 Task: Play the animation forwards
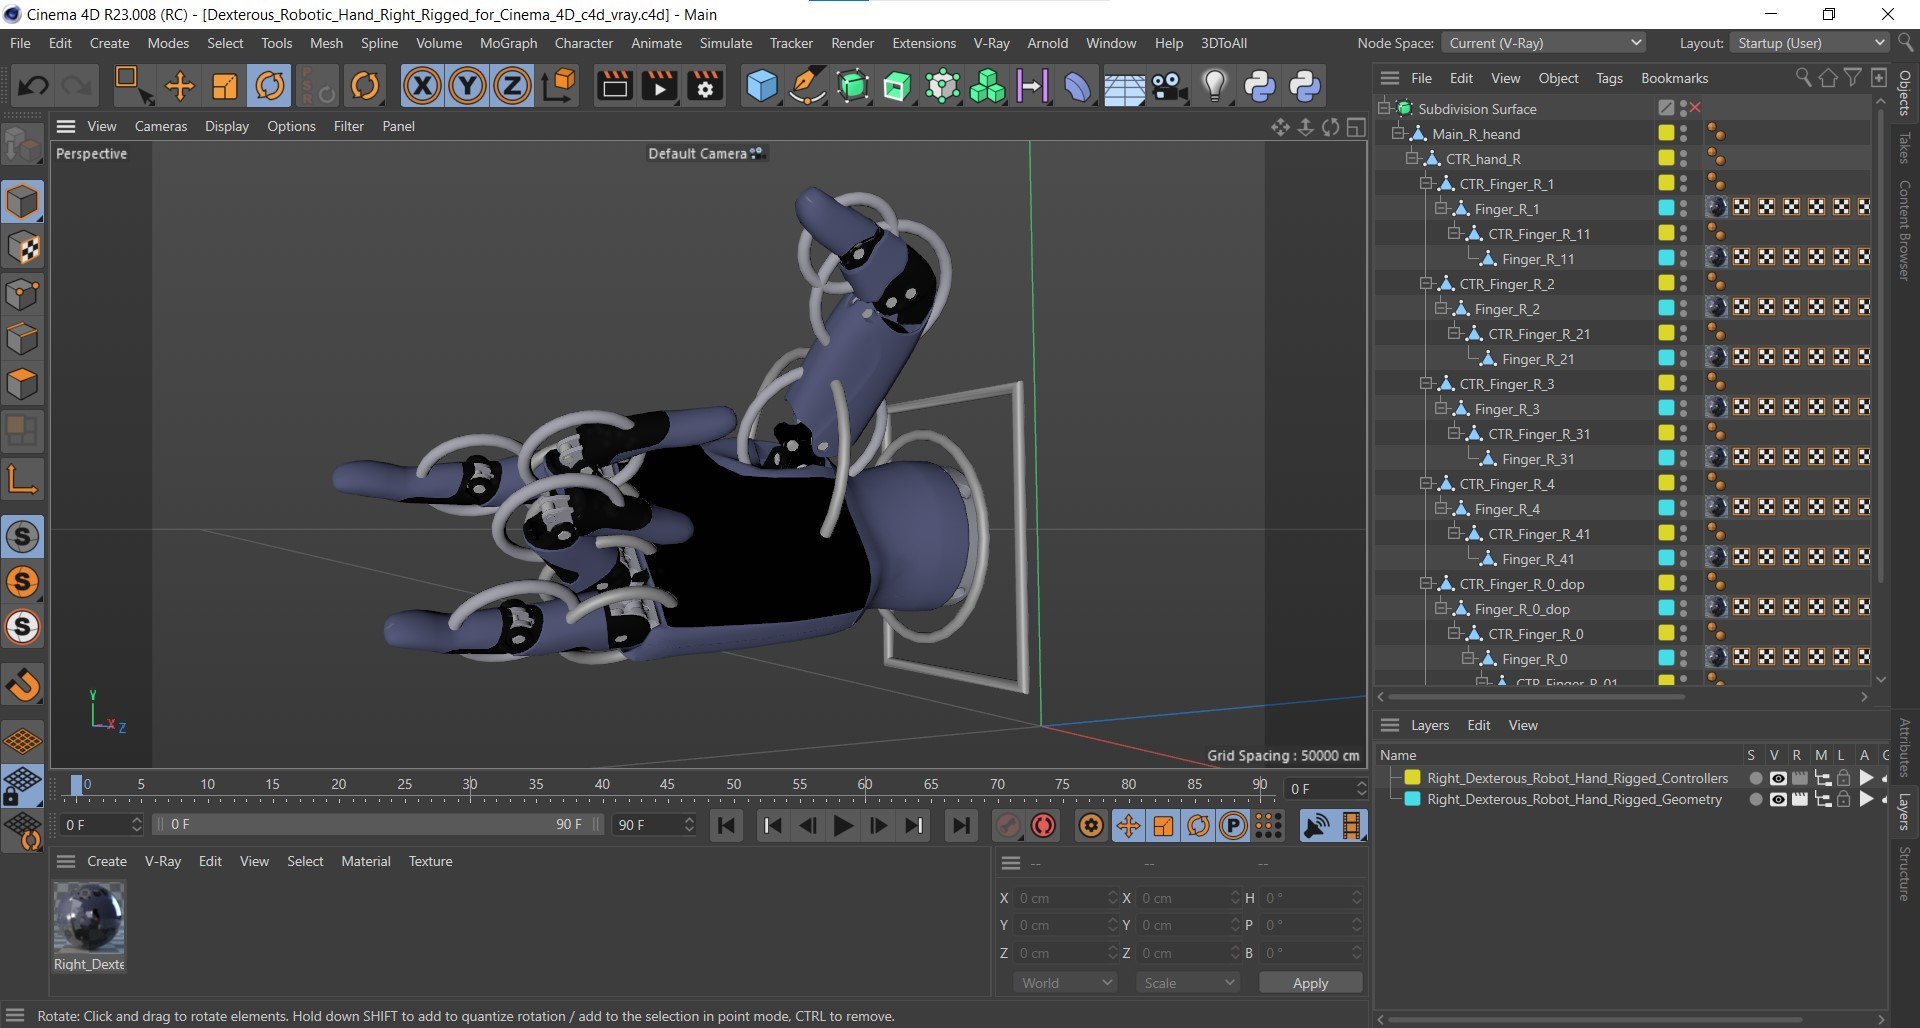click(x=843, y=826)
